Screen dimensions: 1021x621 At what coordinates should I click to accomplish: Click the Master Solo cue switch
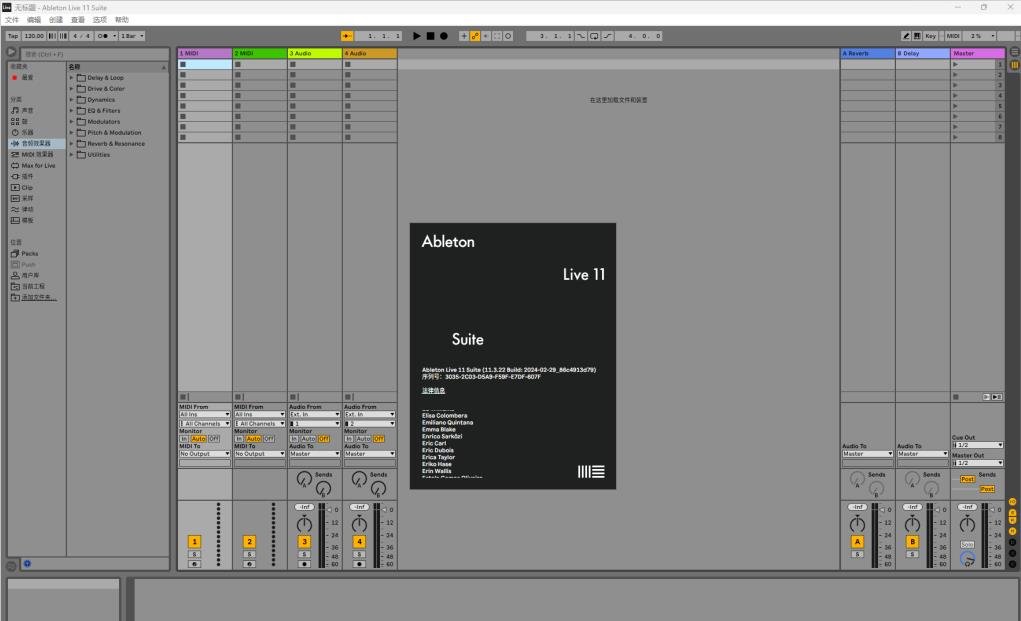pyautogui.click(x=968, y=544)
